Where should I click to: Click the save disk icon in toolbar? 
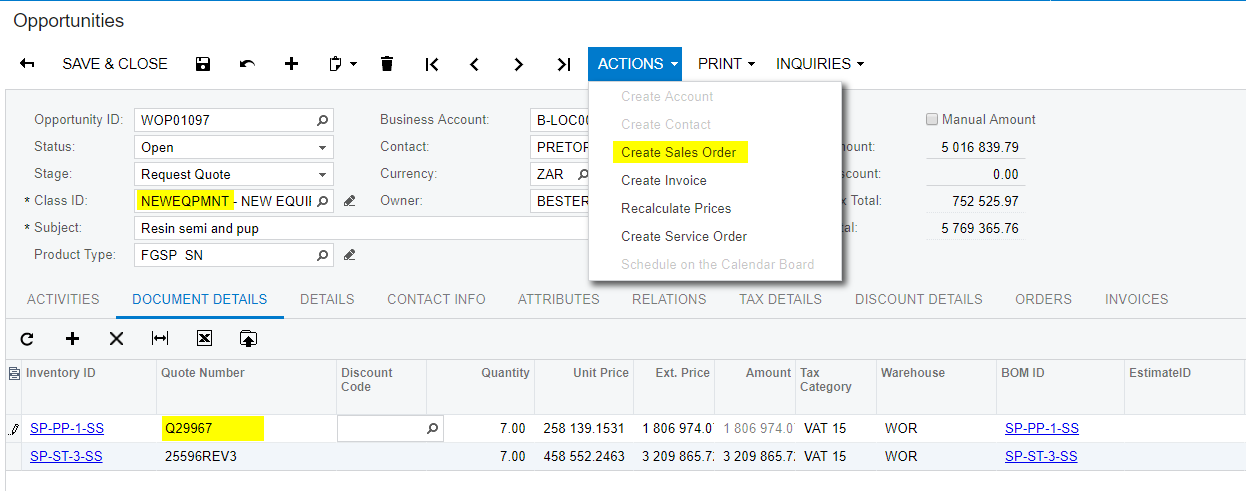(x=203, y=64)
